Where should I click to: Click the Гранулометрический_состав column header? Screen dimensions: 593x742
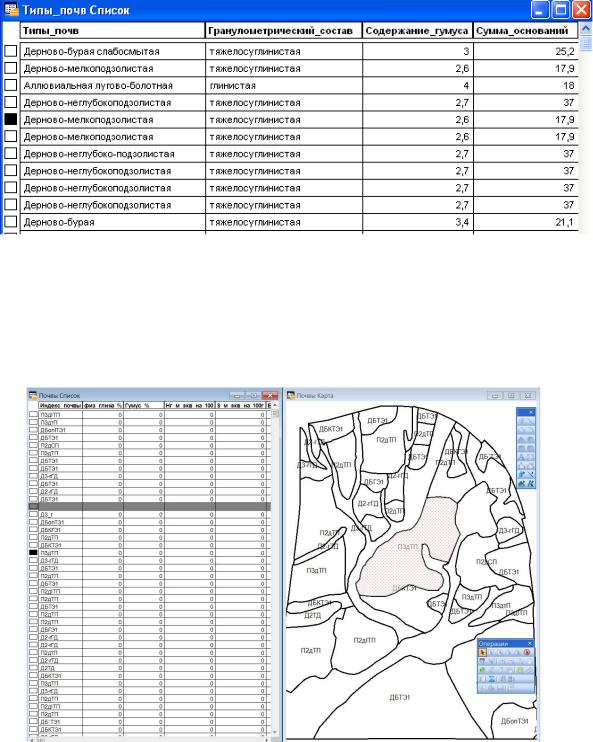[x=283, y=31]
